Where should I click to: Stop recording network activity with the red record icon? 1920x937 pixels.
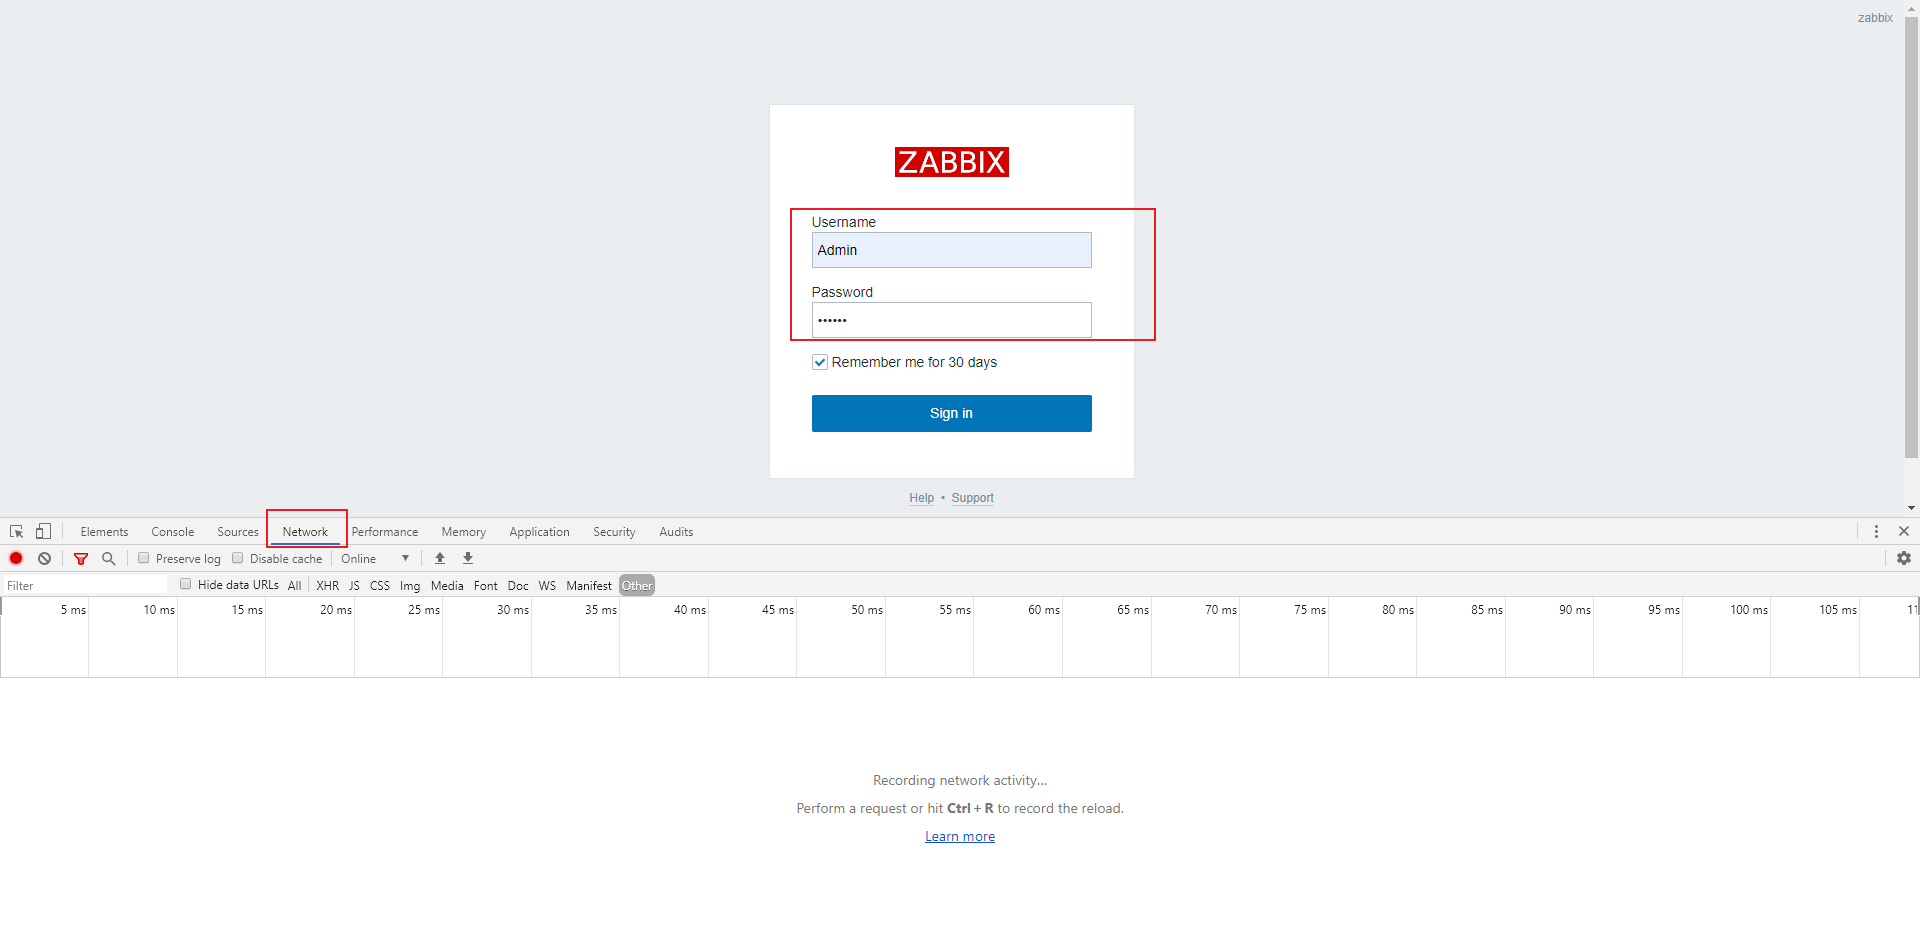click(x=15, y=558)
